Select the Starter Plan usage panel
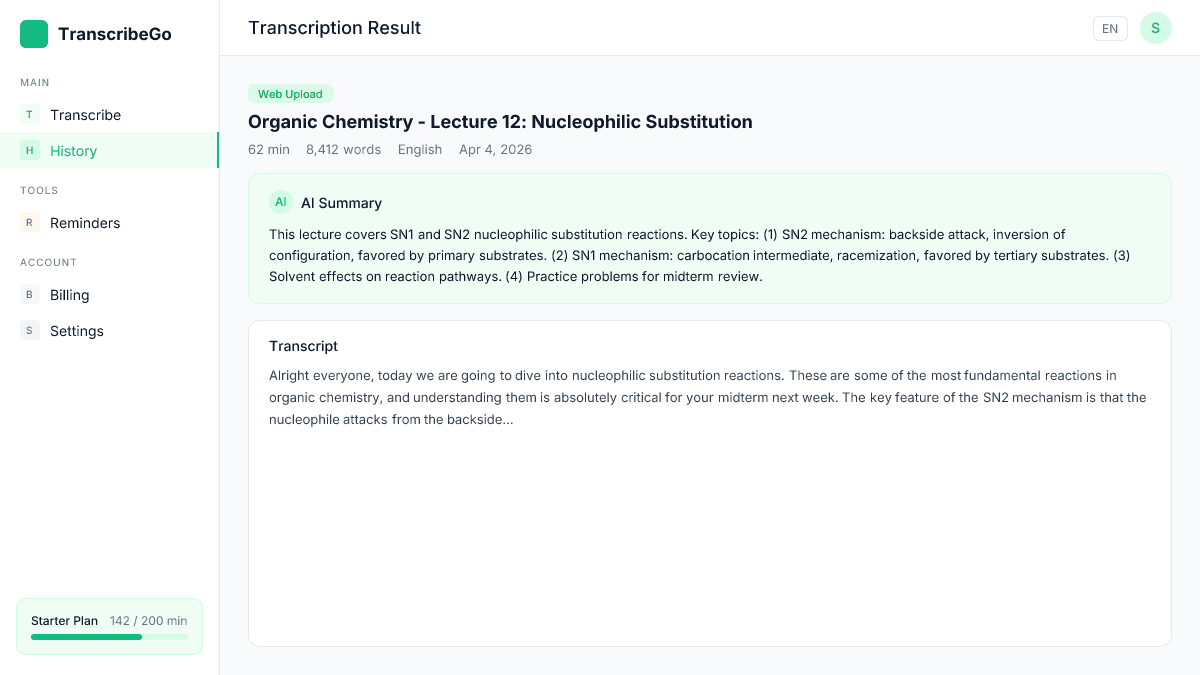1200x675 pixels. click(x=109, y=626)
